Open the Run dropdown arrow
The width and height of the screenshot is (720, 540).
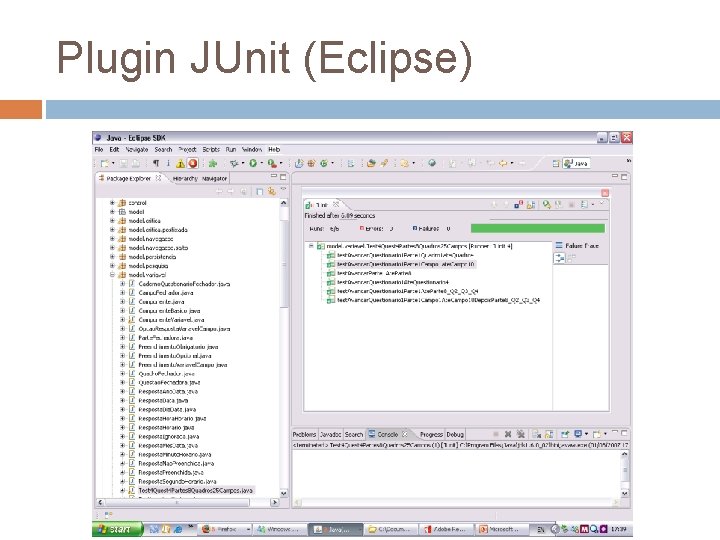point(261,163)
